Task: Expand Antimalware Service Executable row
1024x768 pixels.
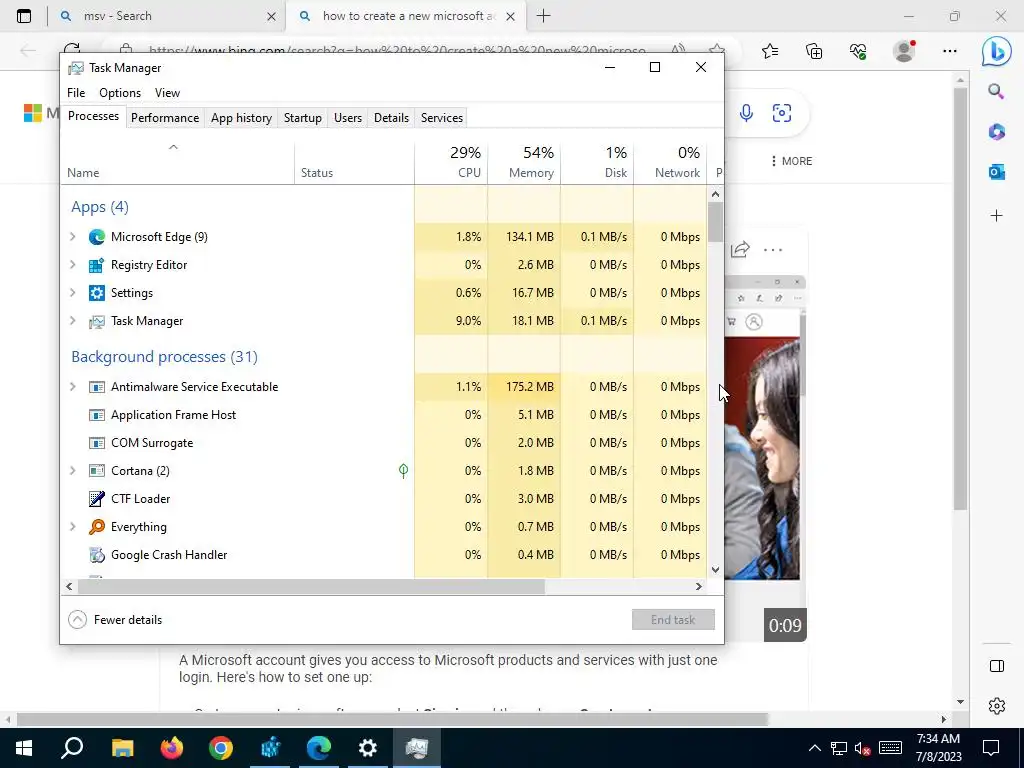Action: pos(73,387)
